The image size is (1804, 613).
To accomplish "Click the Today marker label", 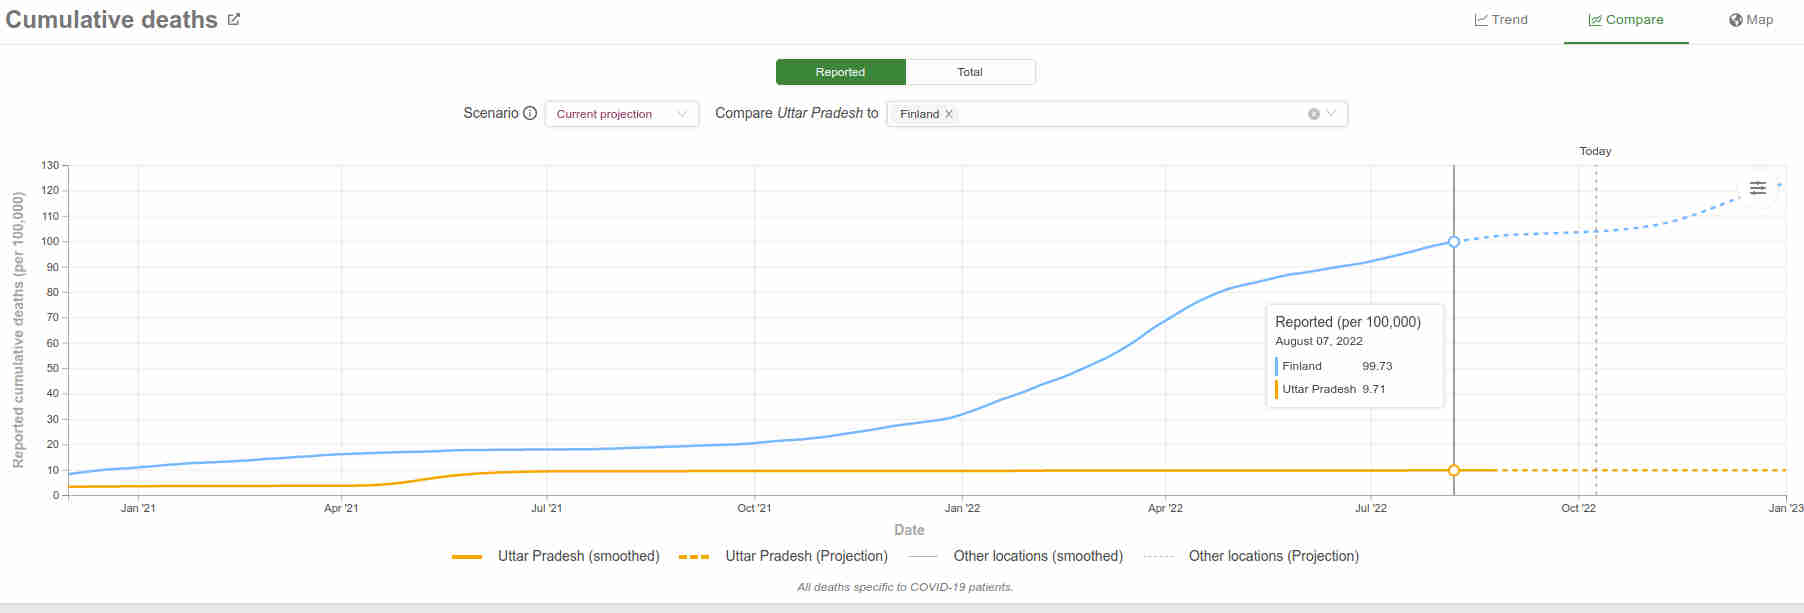I will [1595, 151].
